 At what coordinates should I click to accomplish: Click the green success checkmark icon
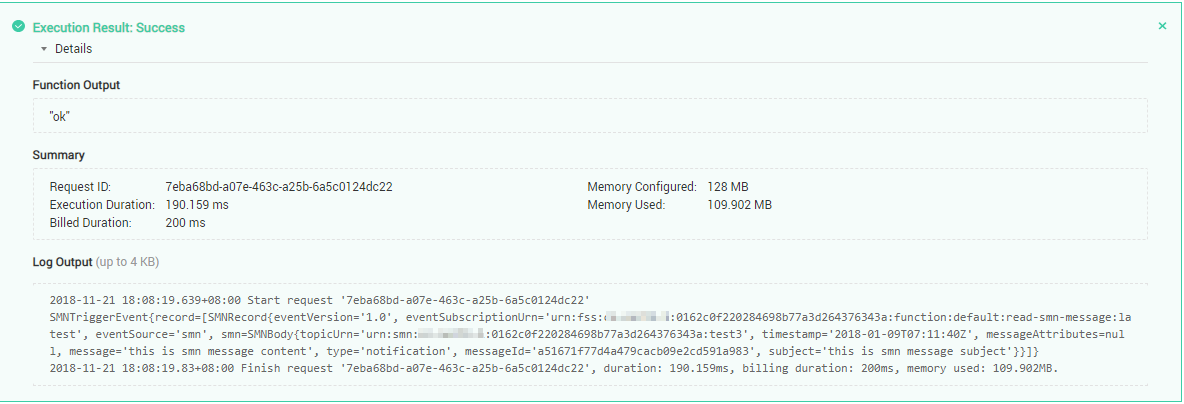tap(18, 28)
